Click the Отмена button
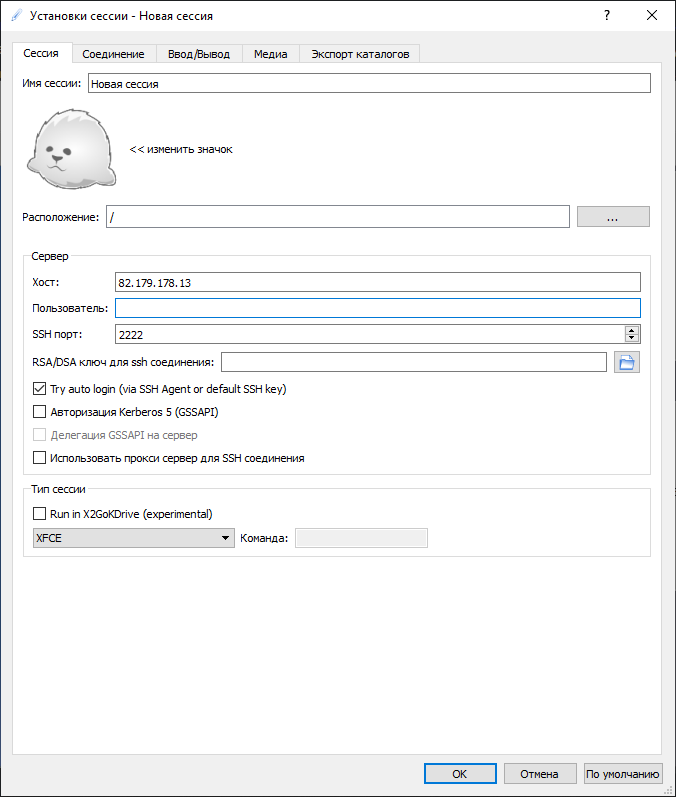This screenshot has width=676, height=797. point(540,773)
